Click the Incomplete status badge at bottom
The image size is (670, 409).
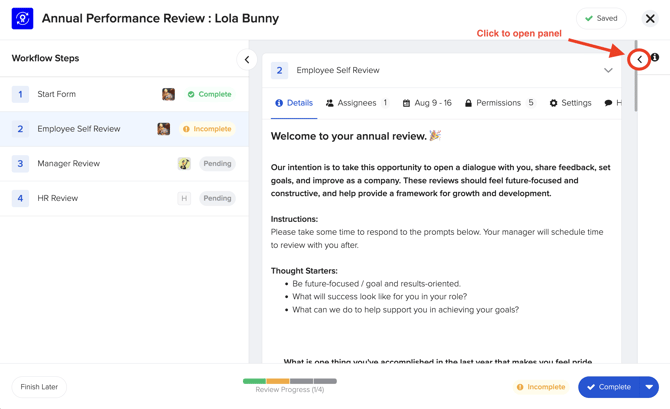coord(541,387)
